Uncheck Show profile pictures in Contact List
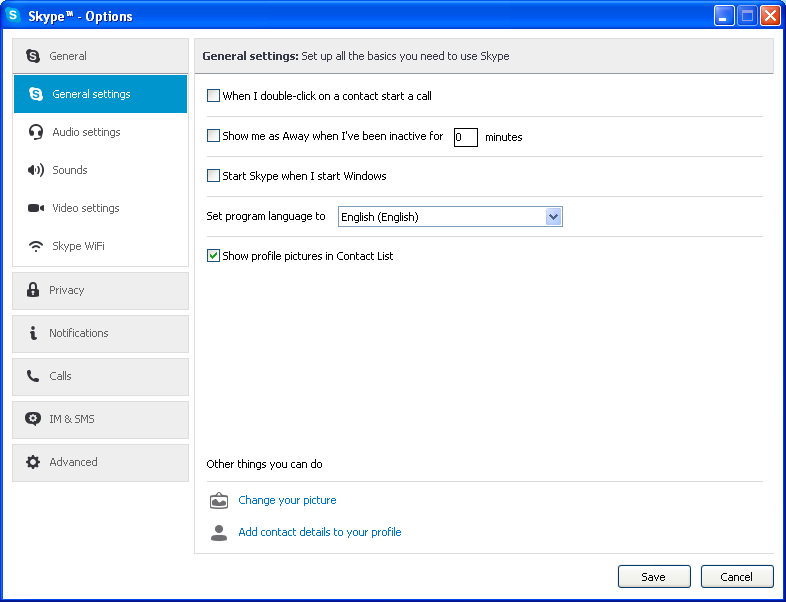The height and width of the screenshot is (602, 786). point(214,256)
